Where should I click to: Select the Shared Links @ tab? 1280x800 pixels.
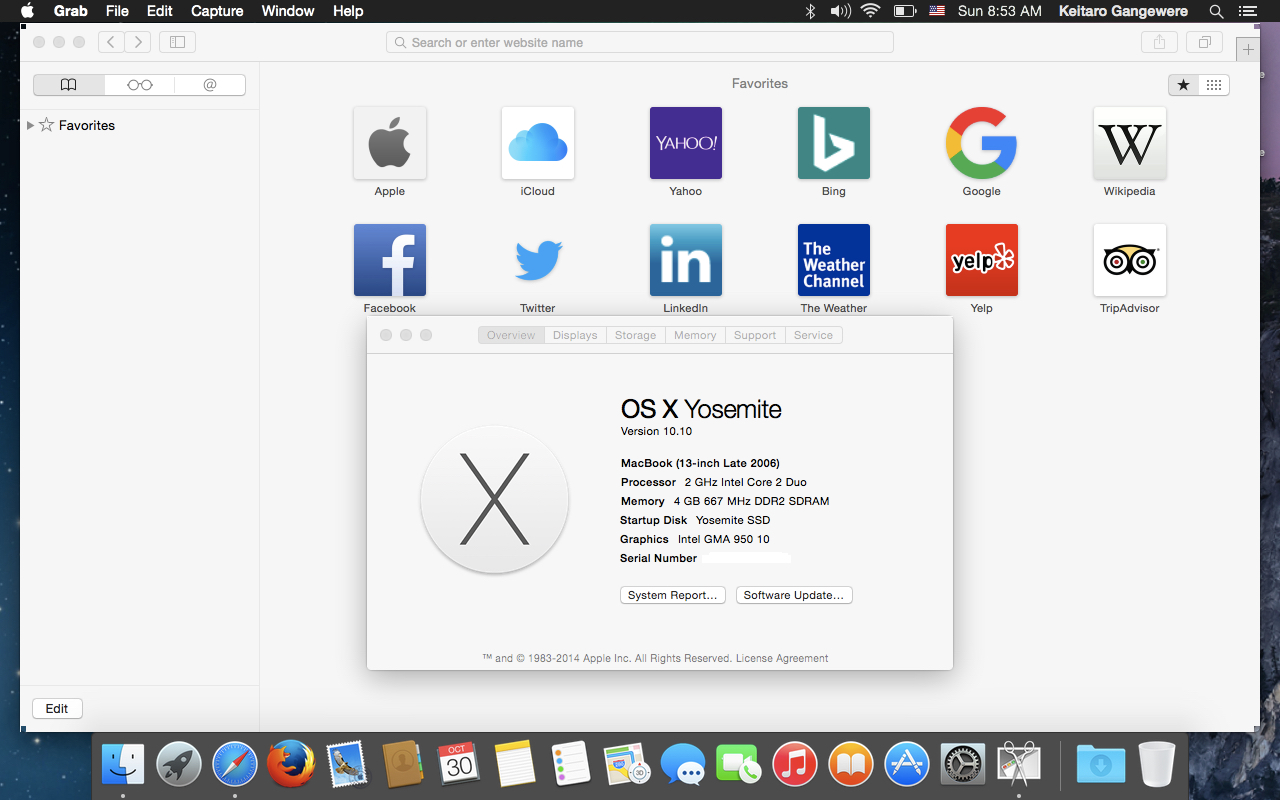[210, 85]
